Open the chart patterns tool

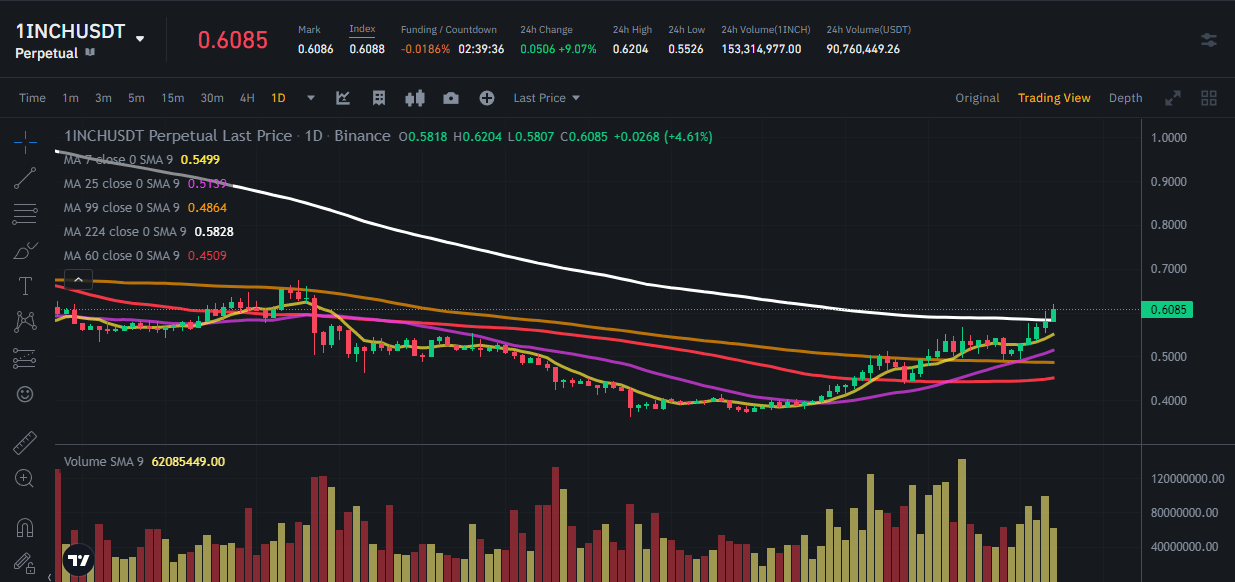(25, 322)
